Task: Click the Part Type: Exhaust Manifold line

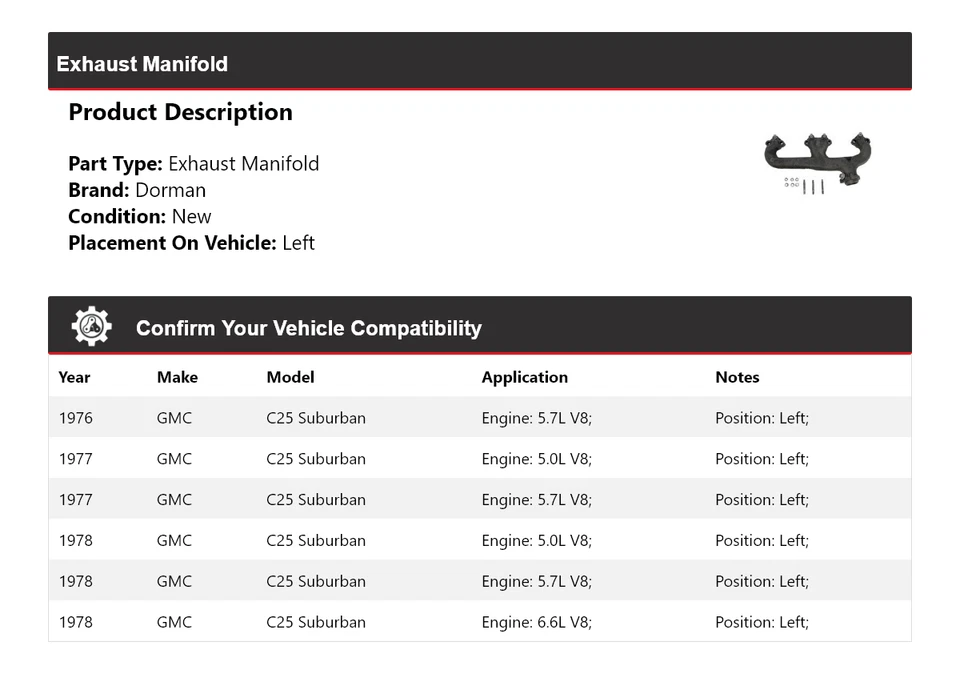Action: point(193,164)
